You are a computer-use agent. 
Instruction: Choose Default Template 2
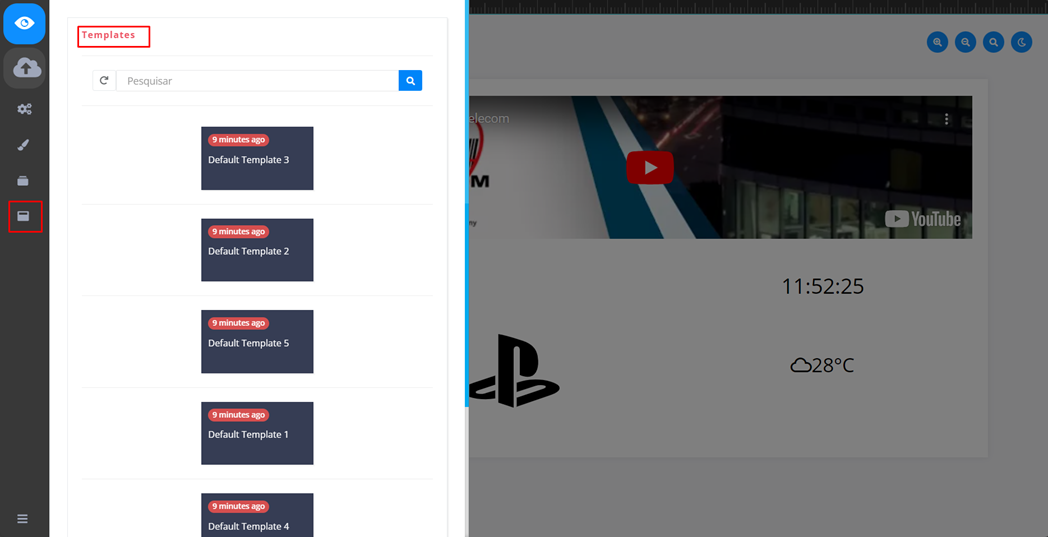tap(257, 250)
